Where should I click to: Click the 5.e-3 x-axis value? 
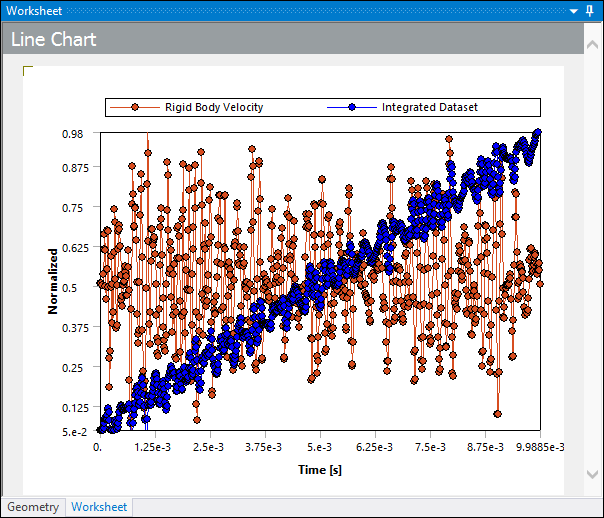pyautogui.click(x=319, y=447)
